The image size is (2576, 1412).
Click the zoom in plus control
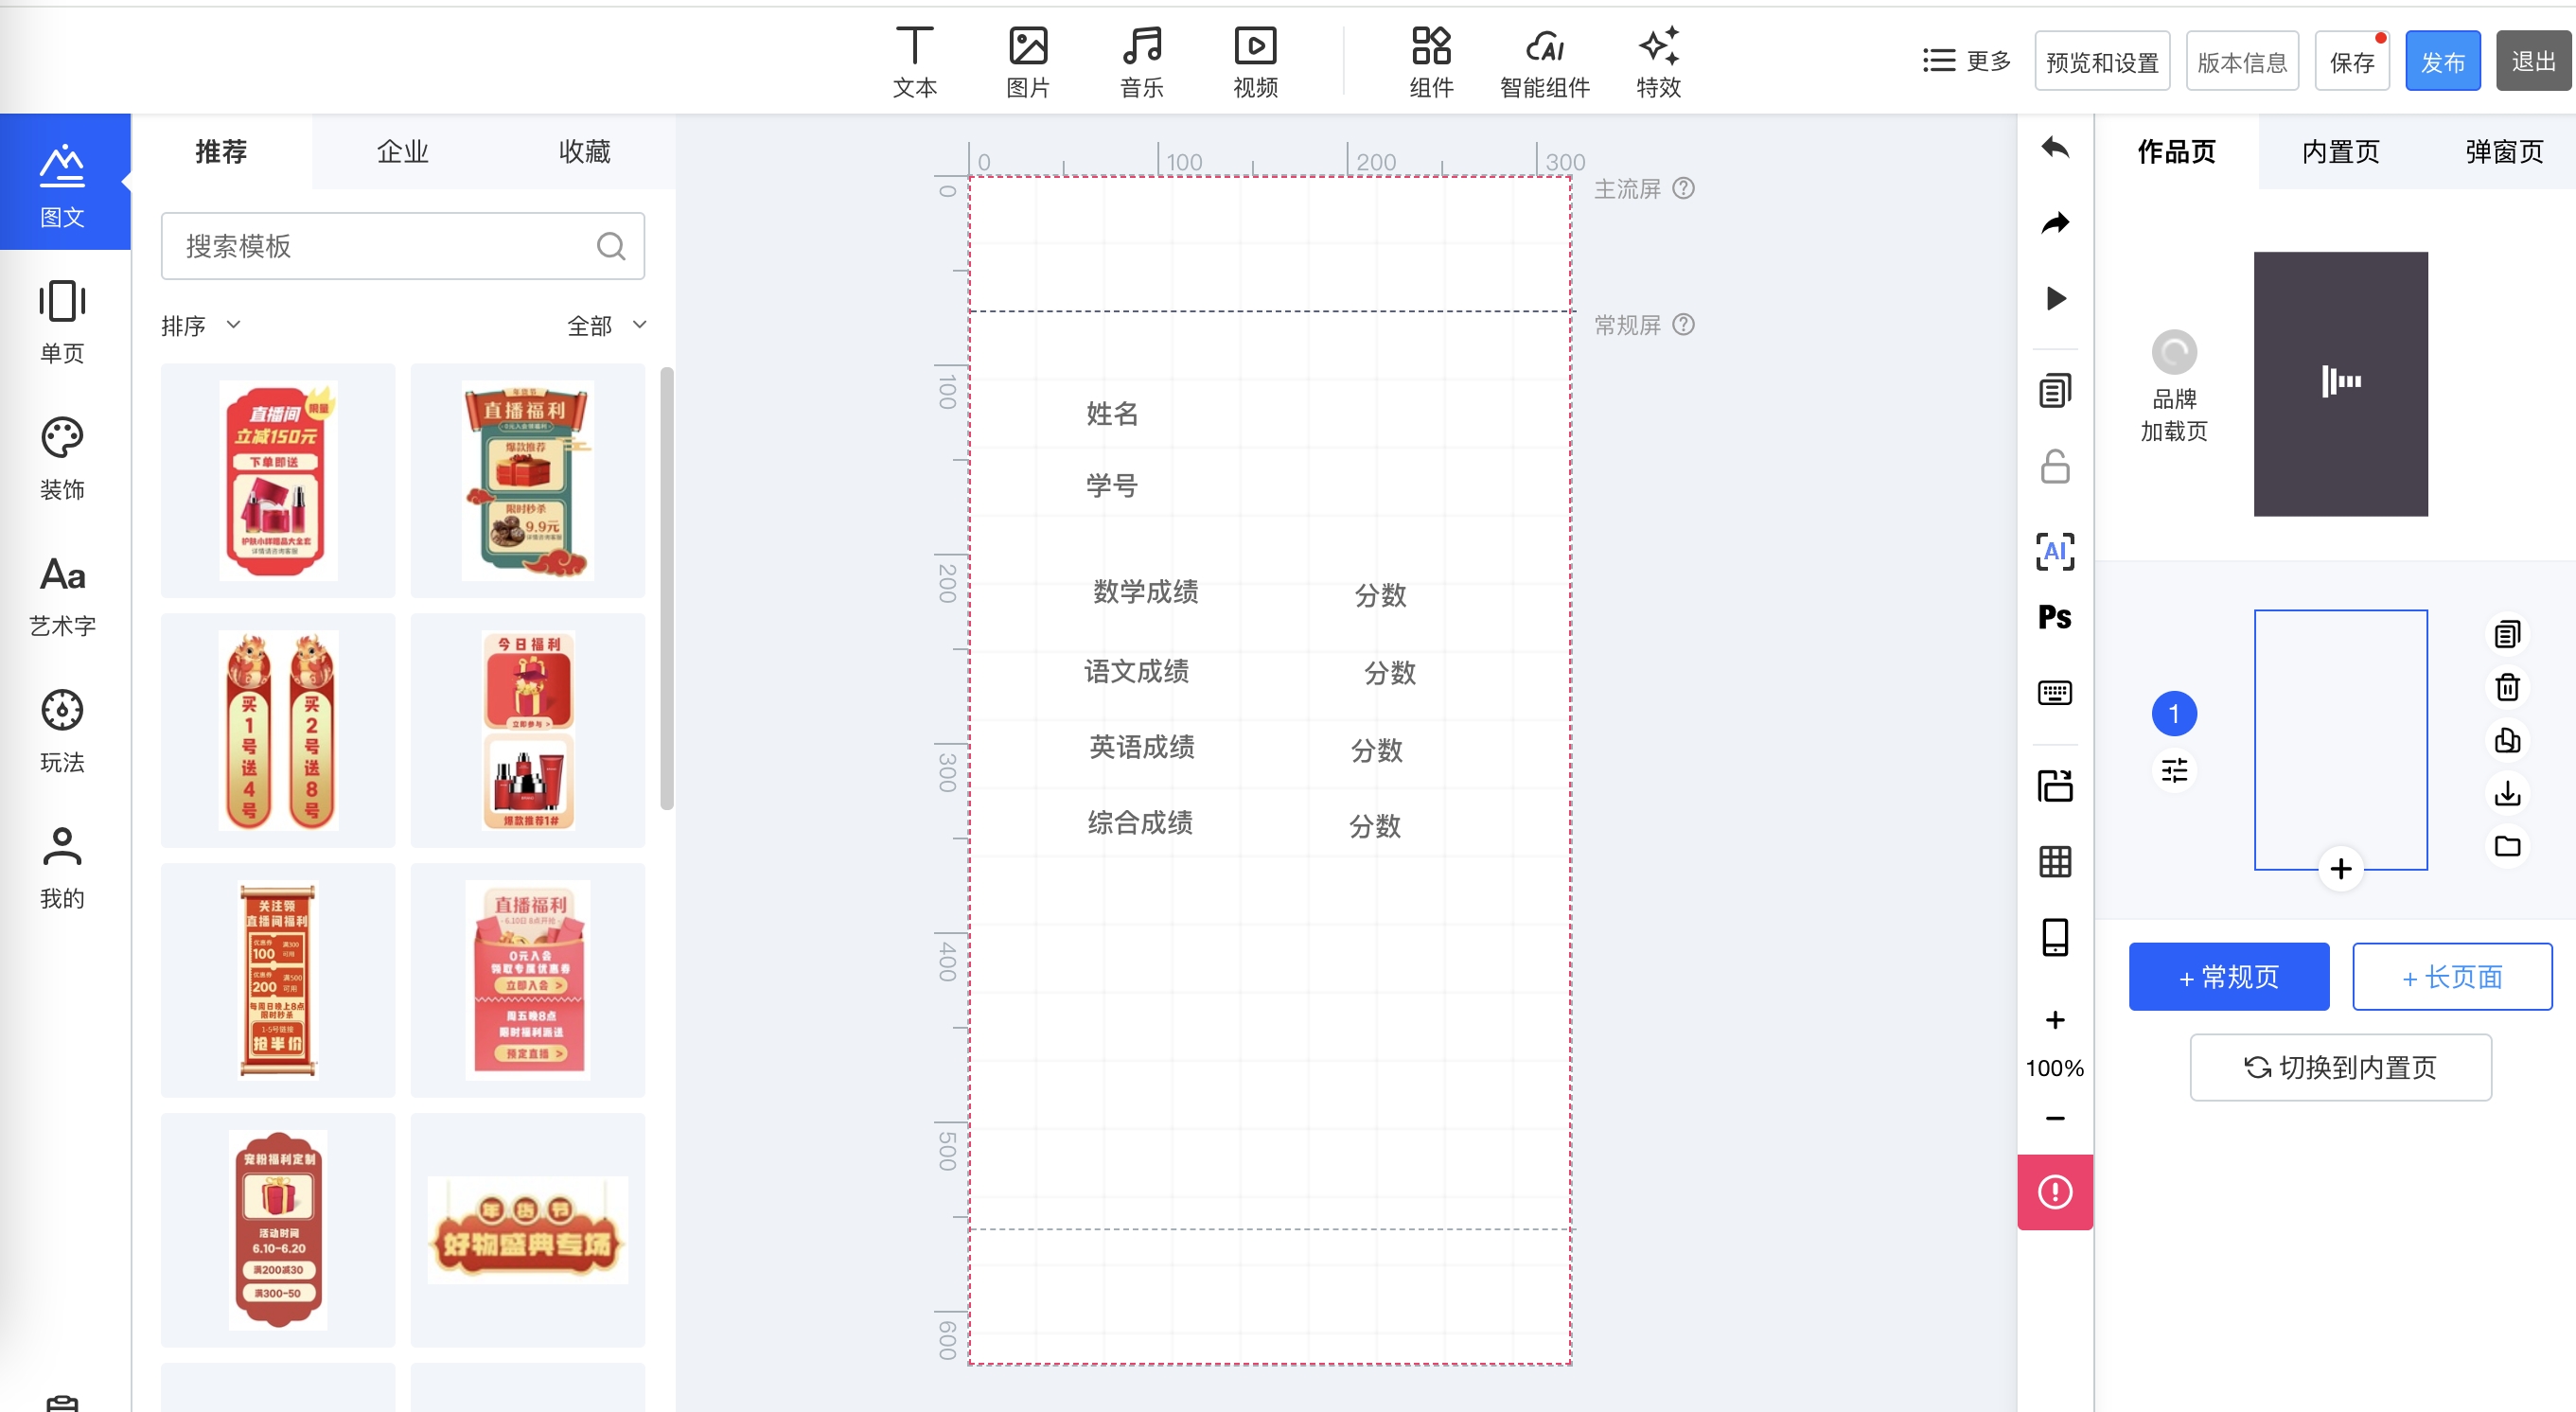pyautogui.click(x=2055, y=1019)
